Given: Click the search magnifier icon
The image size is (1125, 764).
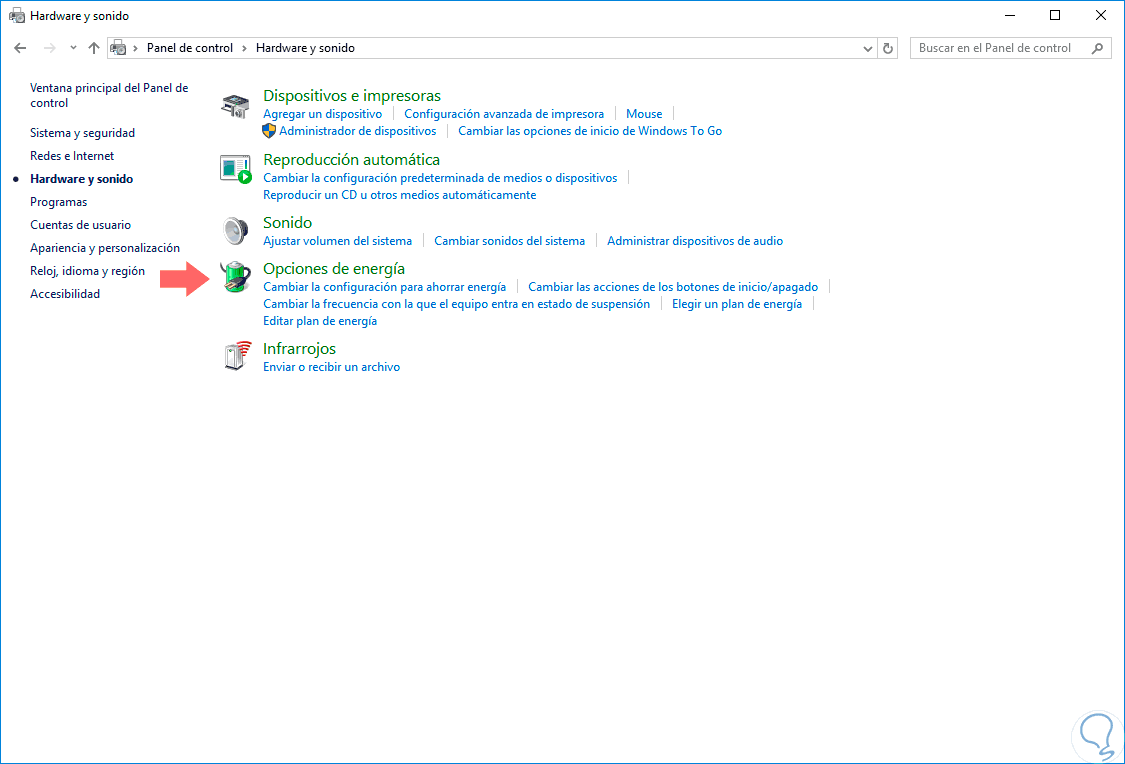Looking at the screenshot, I should coord(1097,48).
